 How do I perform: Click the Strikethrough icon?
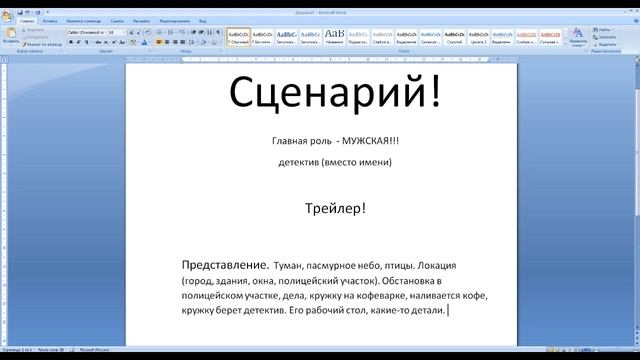coord(98,42)
